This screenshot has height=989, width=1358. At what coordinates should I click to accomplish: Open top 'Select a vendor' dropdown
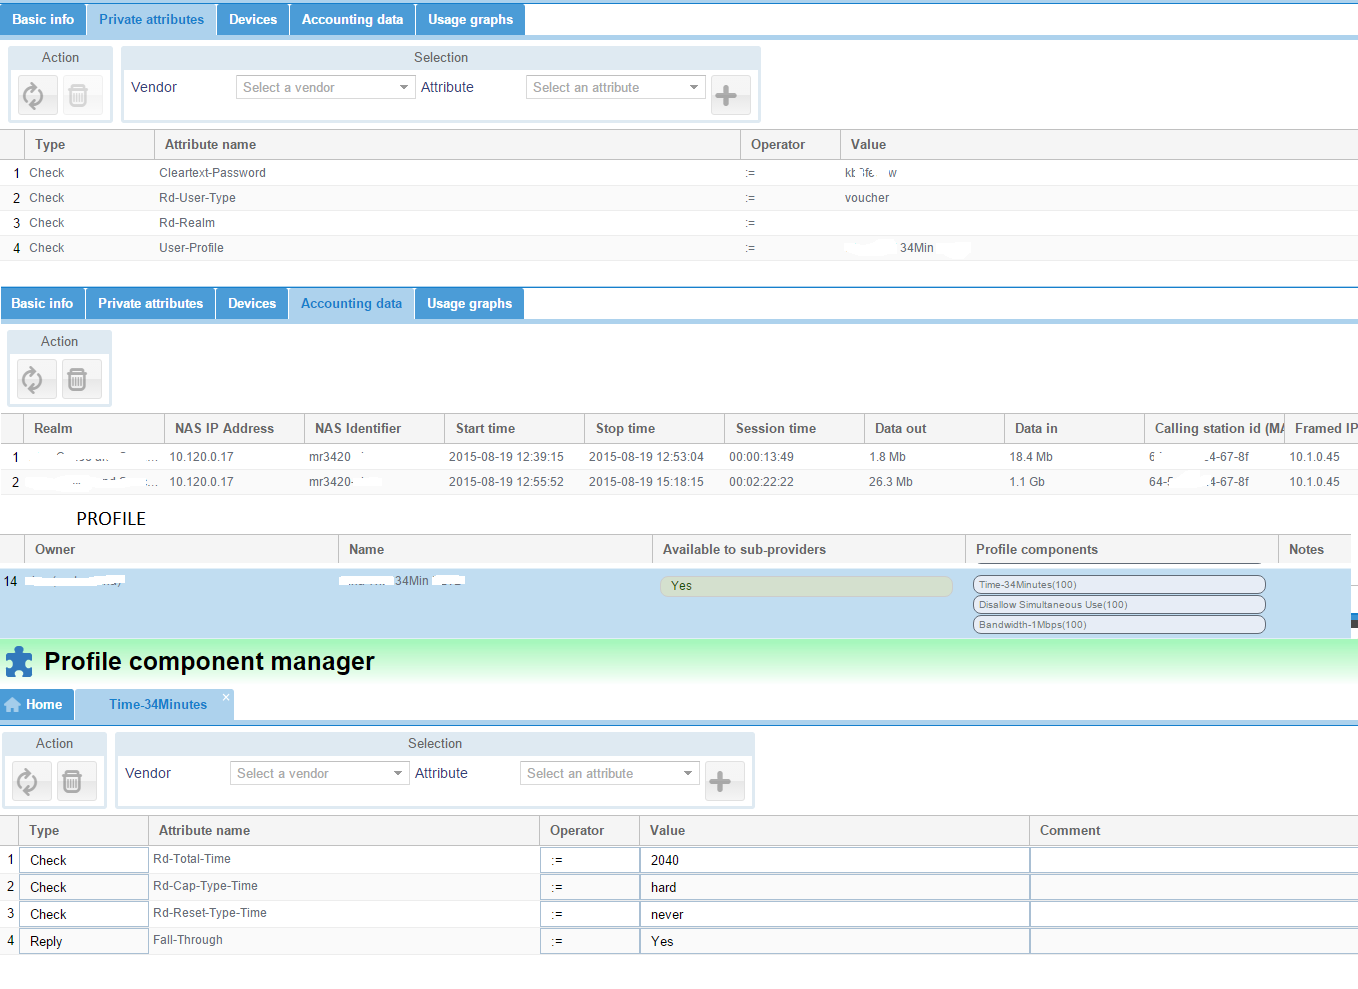(x=325, y=88)
